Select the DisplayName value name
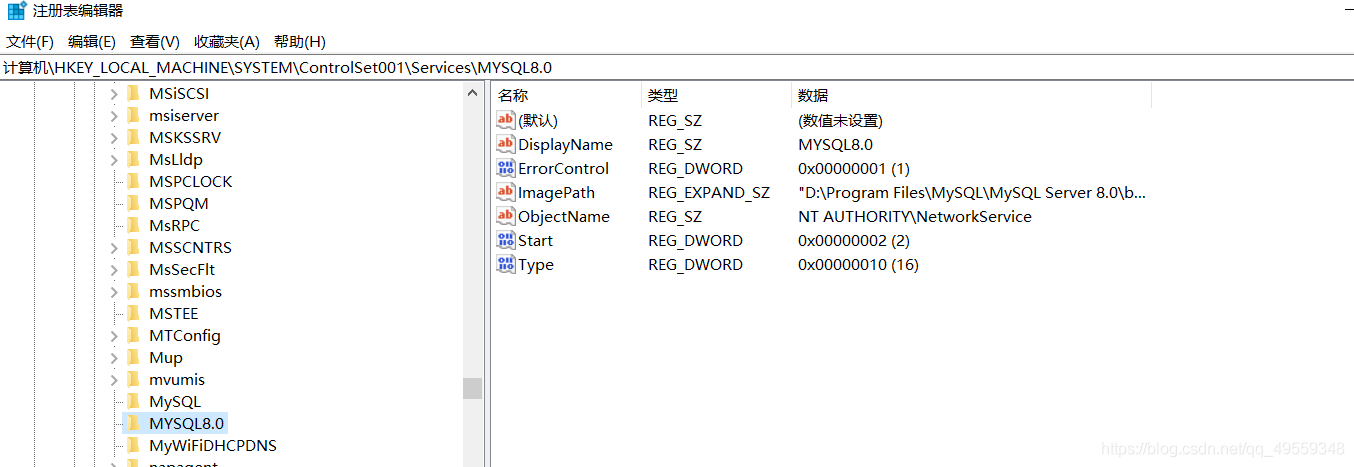Screen dimensions: 1354x467 tap(565, 145)
